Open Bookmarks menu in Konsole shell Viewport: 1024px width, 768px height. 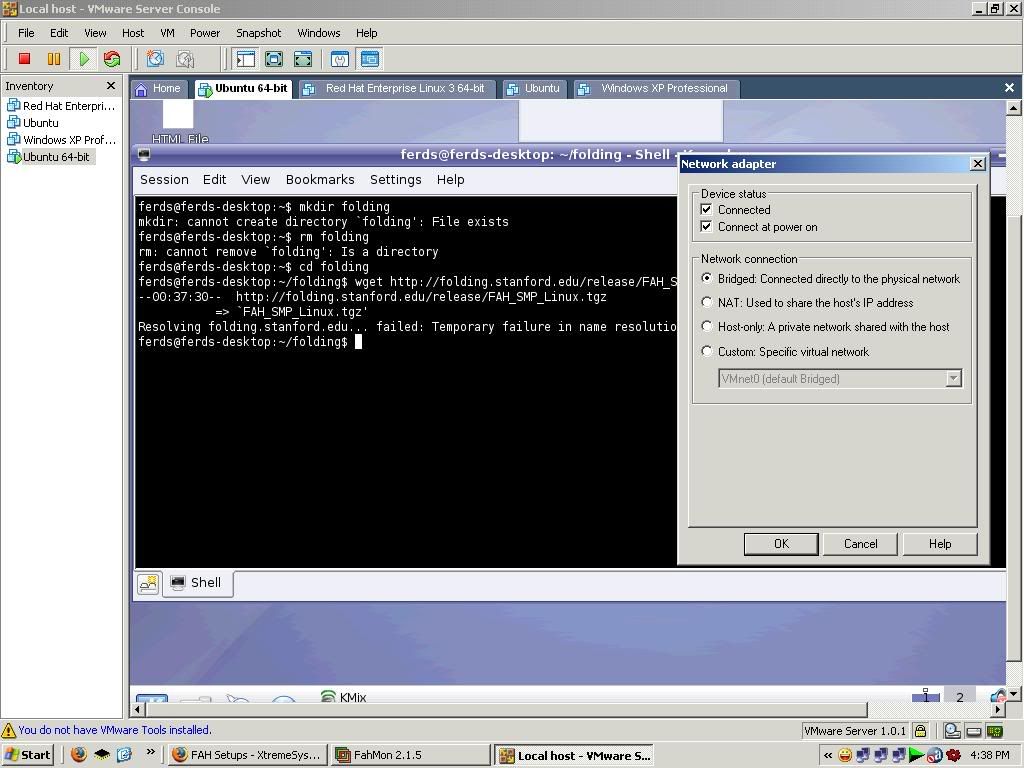point(320,180)
